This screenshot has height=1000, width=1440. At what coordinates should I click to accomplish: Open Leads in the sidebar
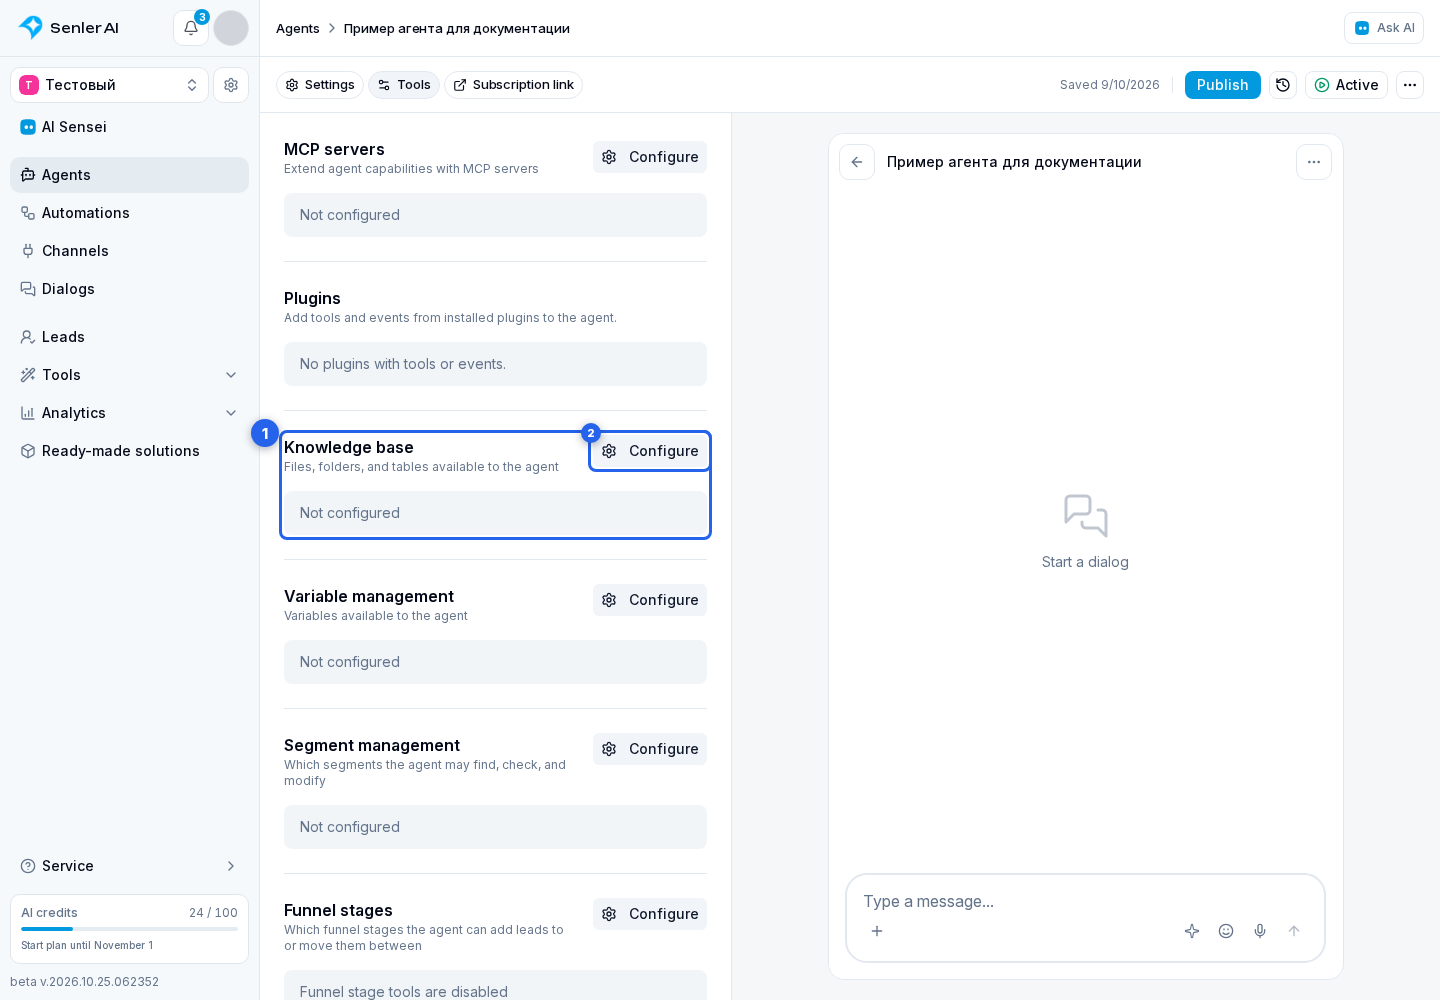(x=129, y=337)
